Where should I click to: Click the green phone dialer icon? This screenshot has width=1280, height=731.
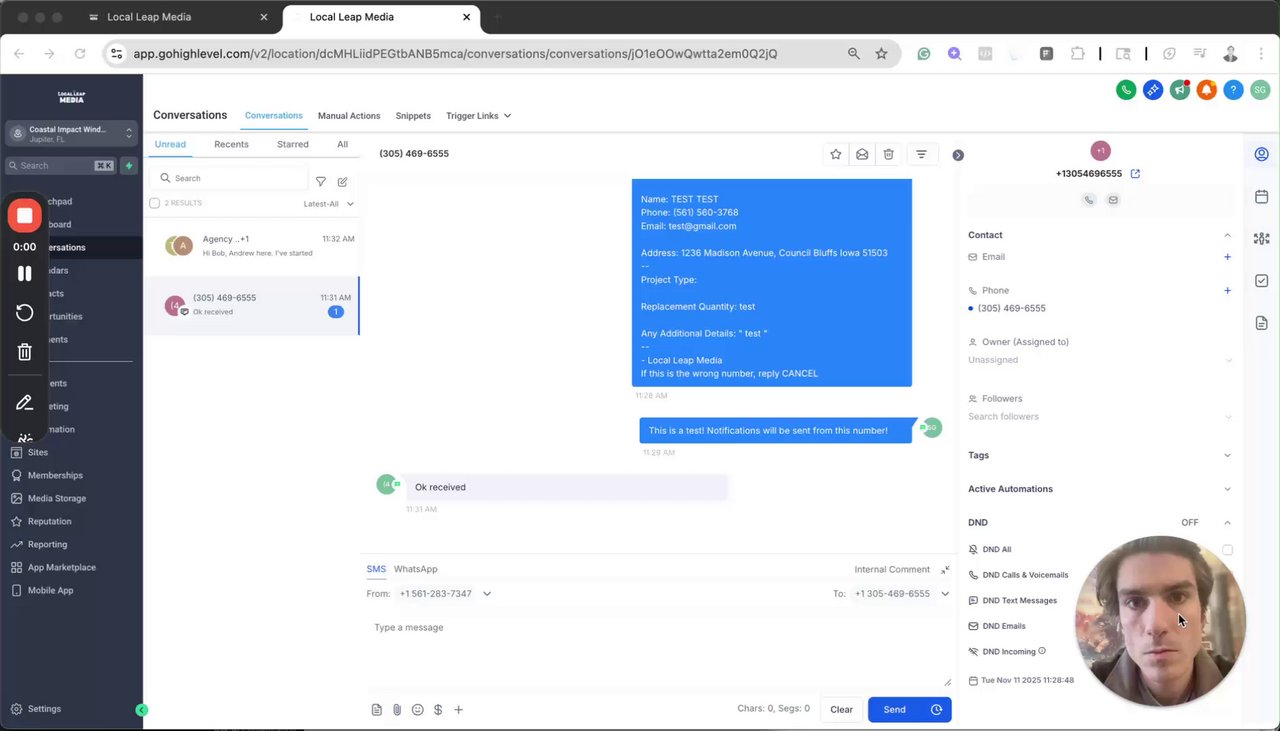click(x=1126, y=90)
